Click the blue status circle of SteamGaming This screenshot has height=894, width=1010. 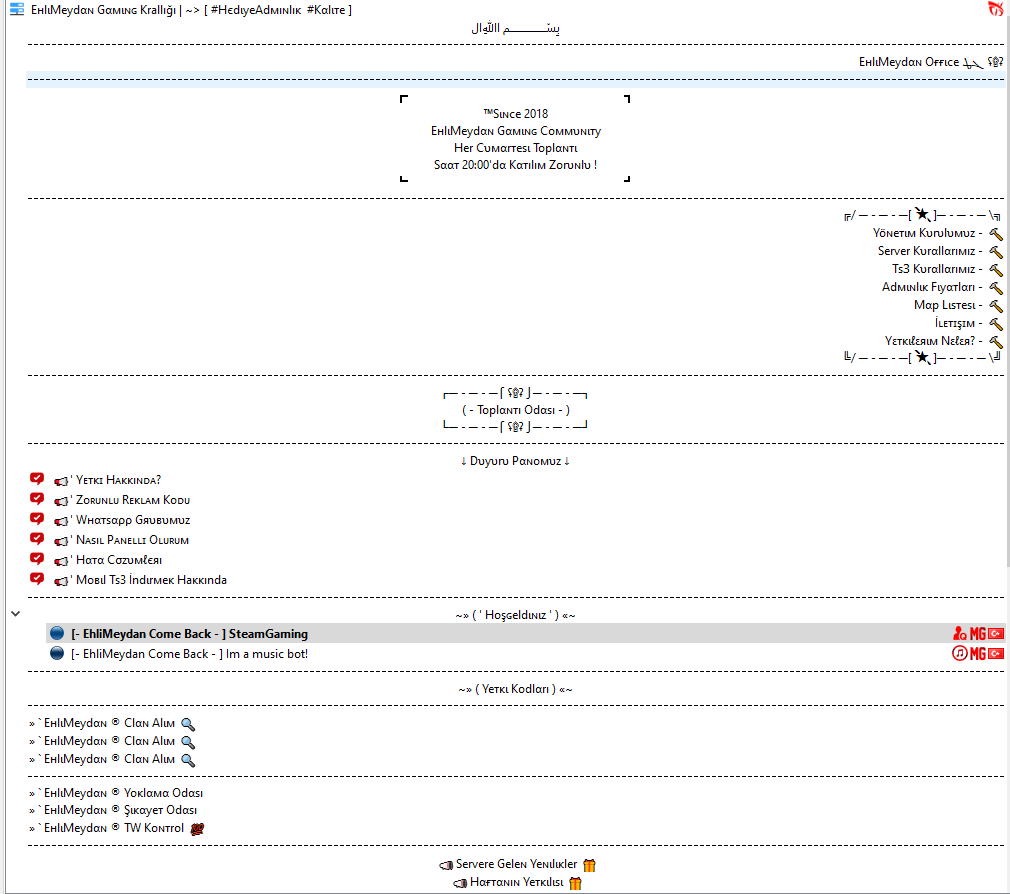click(x=57, y=633)
